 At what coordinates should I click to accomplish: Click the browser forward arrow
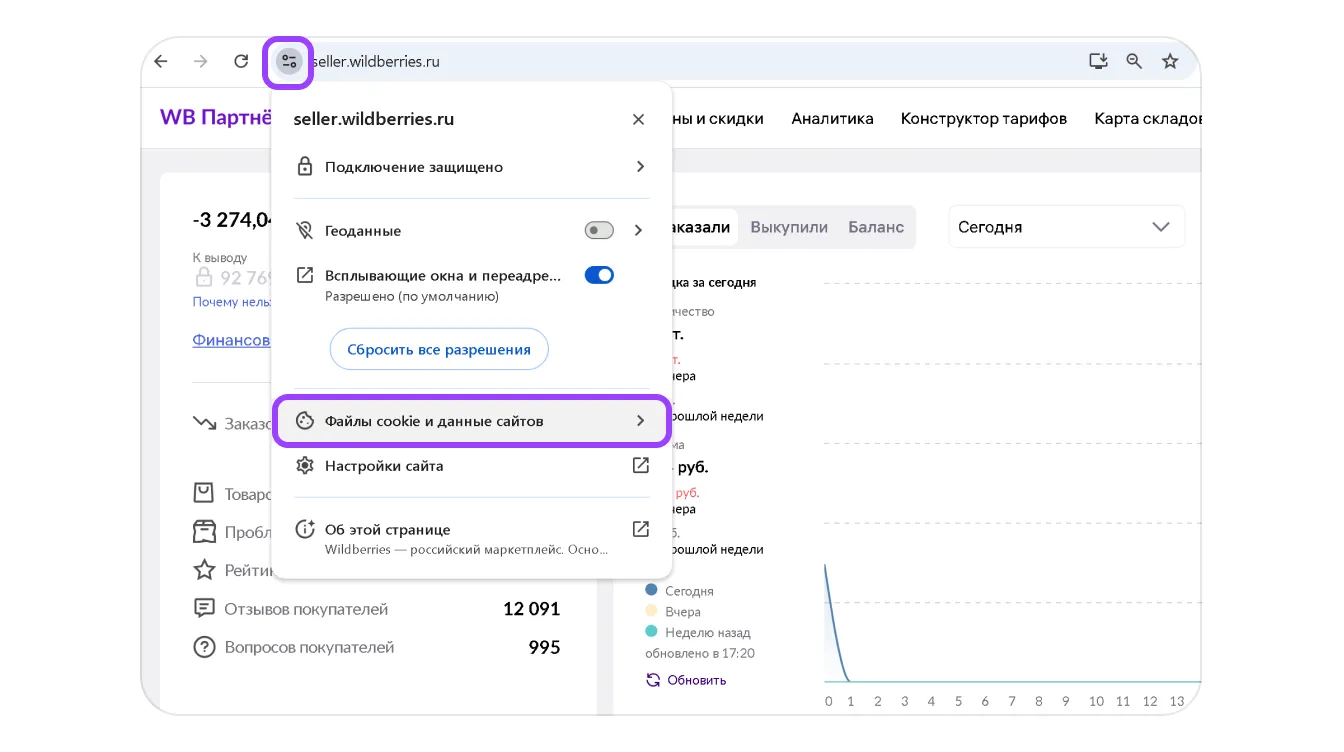(201, 61)
